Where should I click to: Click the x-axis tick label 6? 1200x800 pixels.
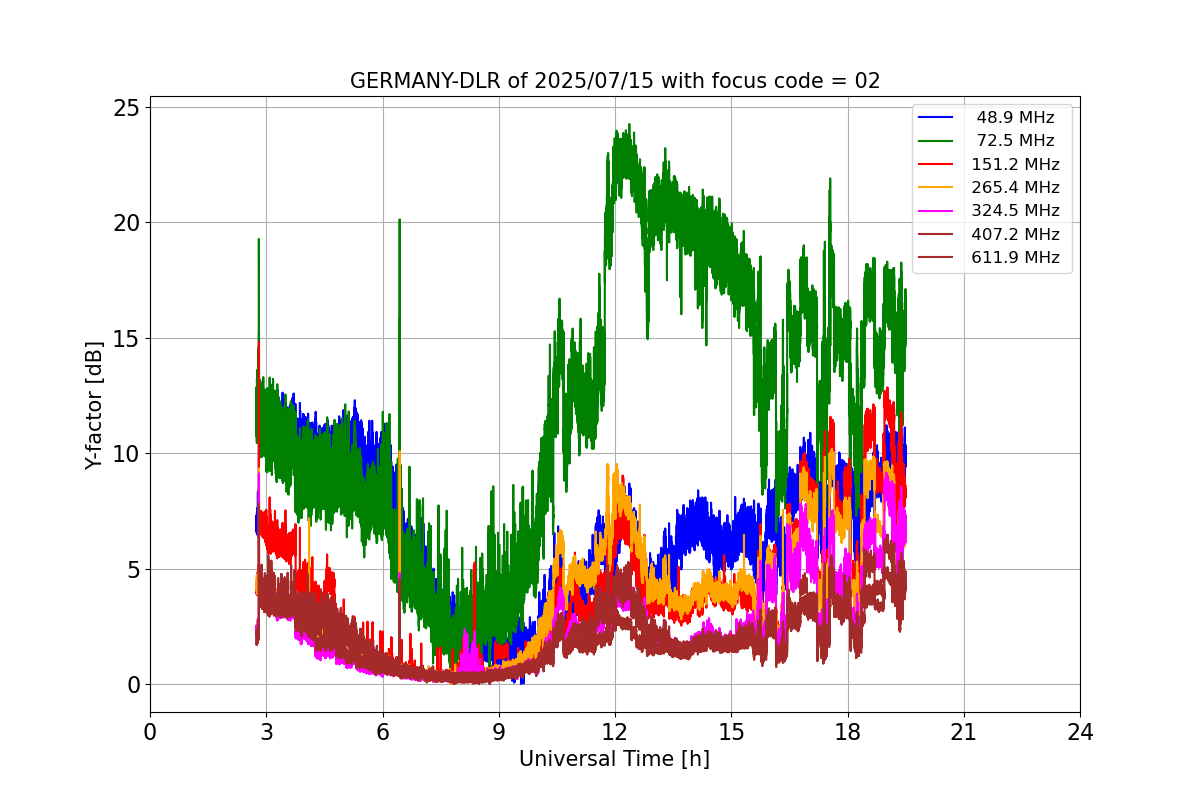click(x=382, y=732)
